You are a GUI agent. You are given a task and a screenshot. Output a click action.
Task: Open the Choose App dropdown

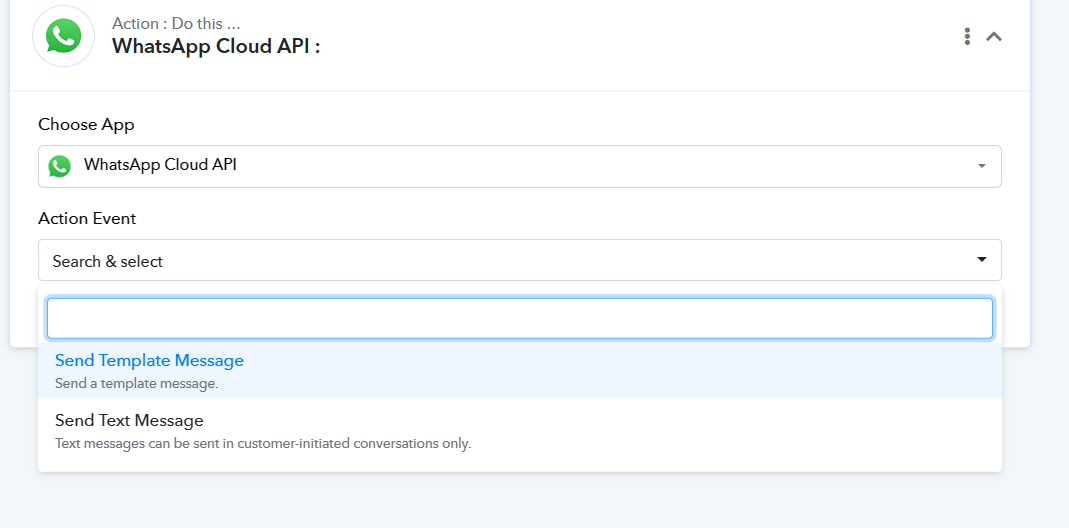pyautogui.click(x=520, y=166)
